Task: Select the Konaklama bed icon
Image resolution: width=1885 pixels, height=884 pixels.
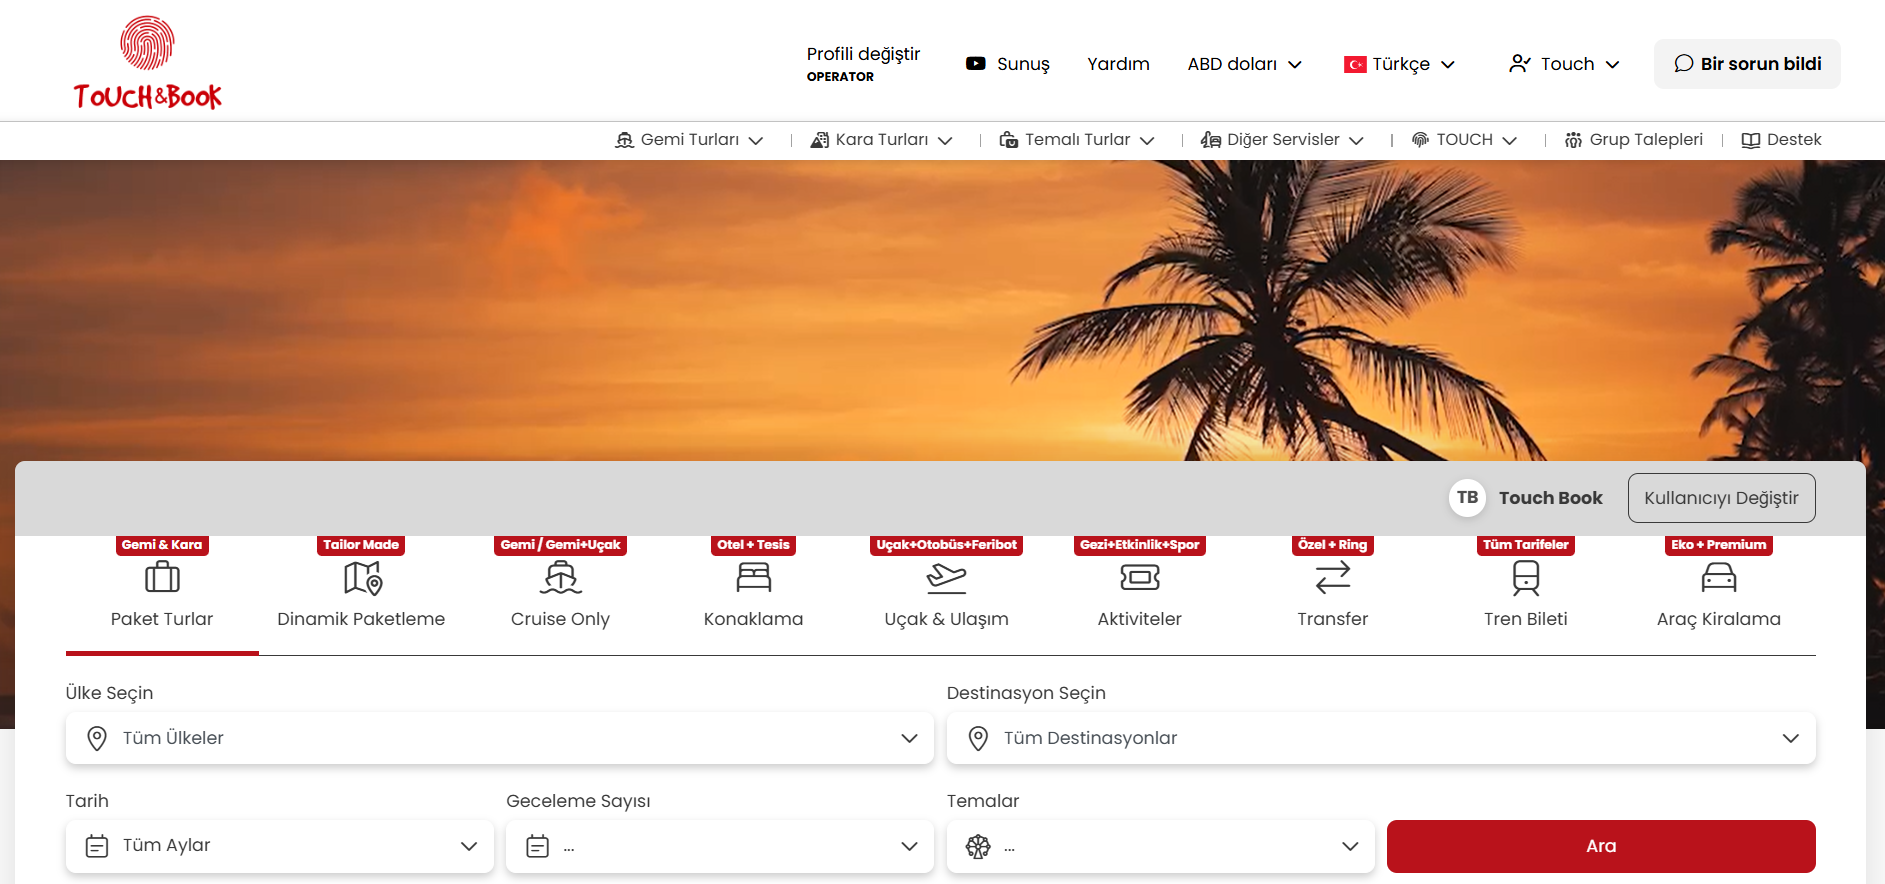Action: [754, 577]
